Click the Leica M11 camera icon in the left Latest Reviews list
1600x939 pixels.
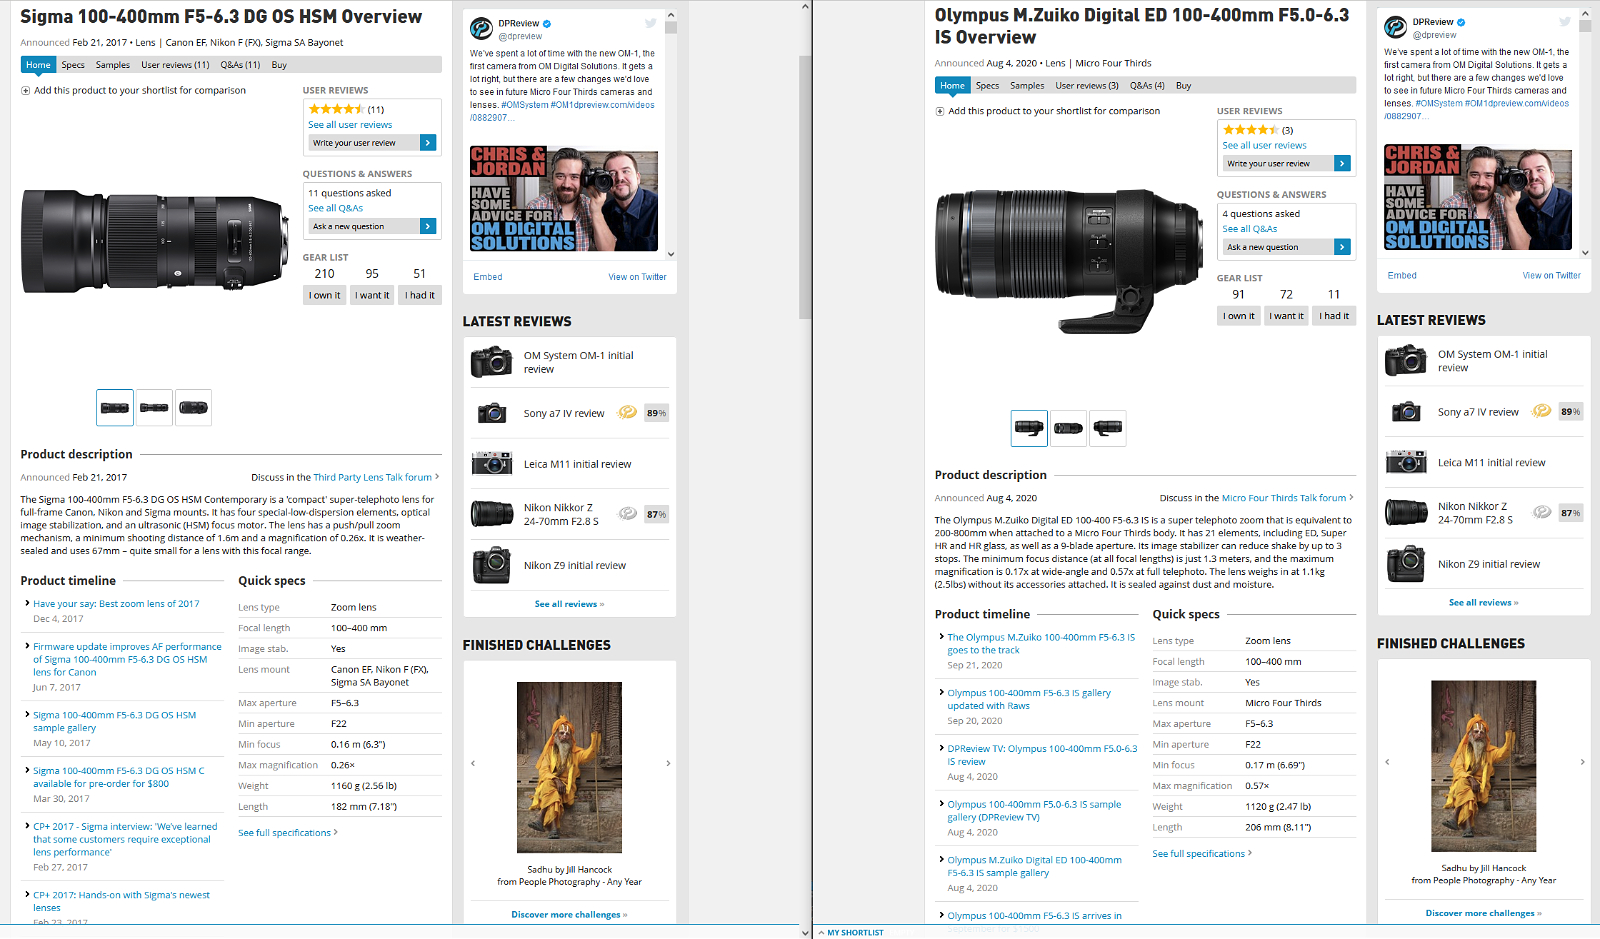pyautogui.click(x=491, y=463)
